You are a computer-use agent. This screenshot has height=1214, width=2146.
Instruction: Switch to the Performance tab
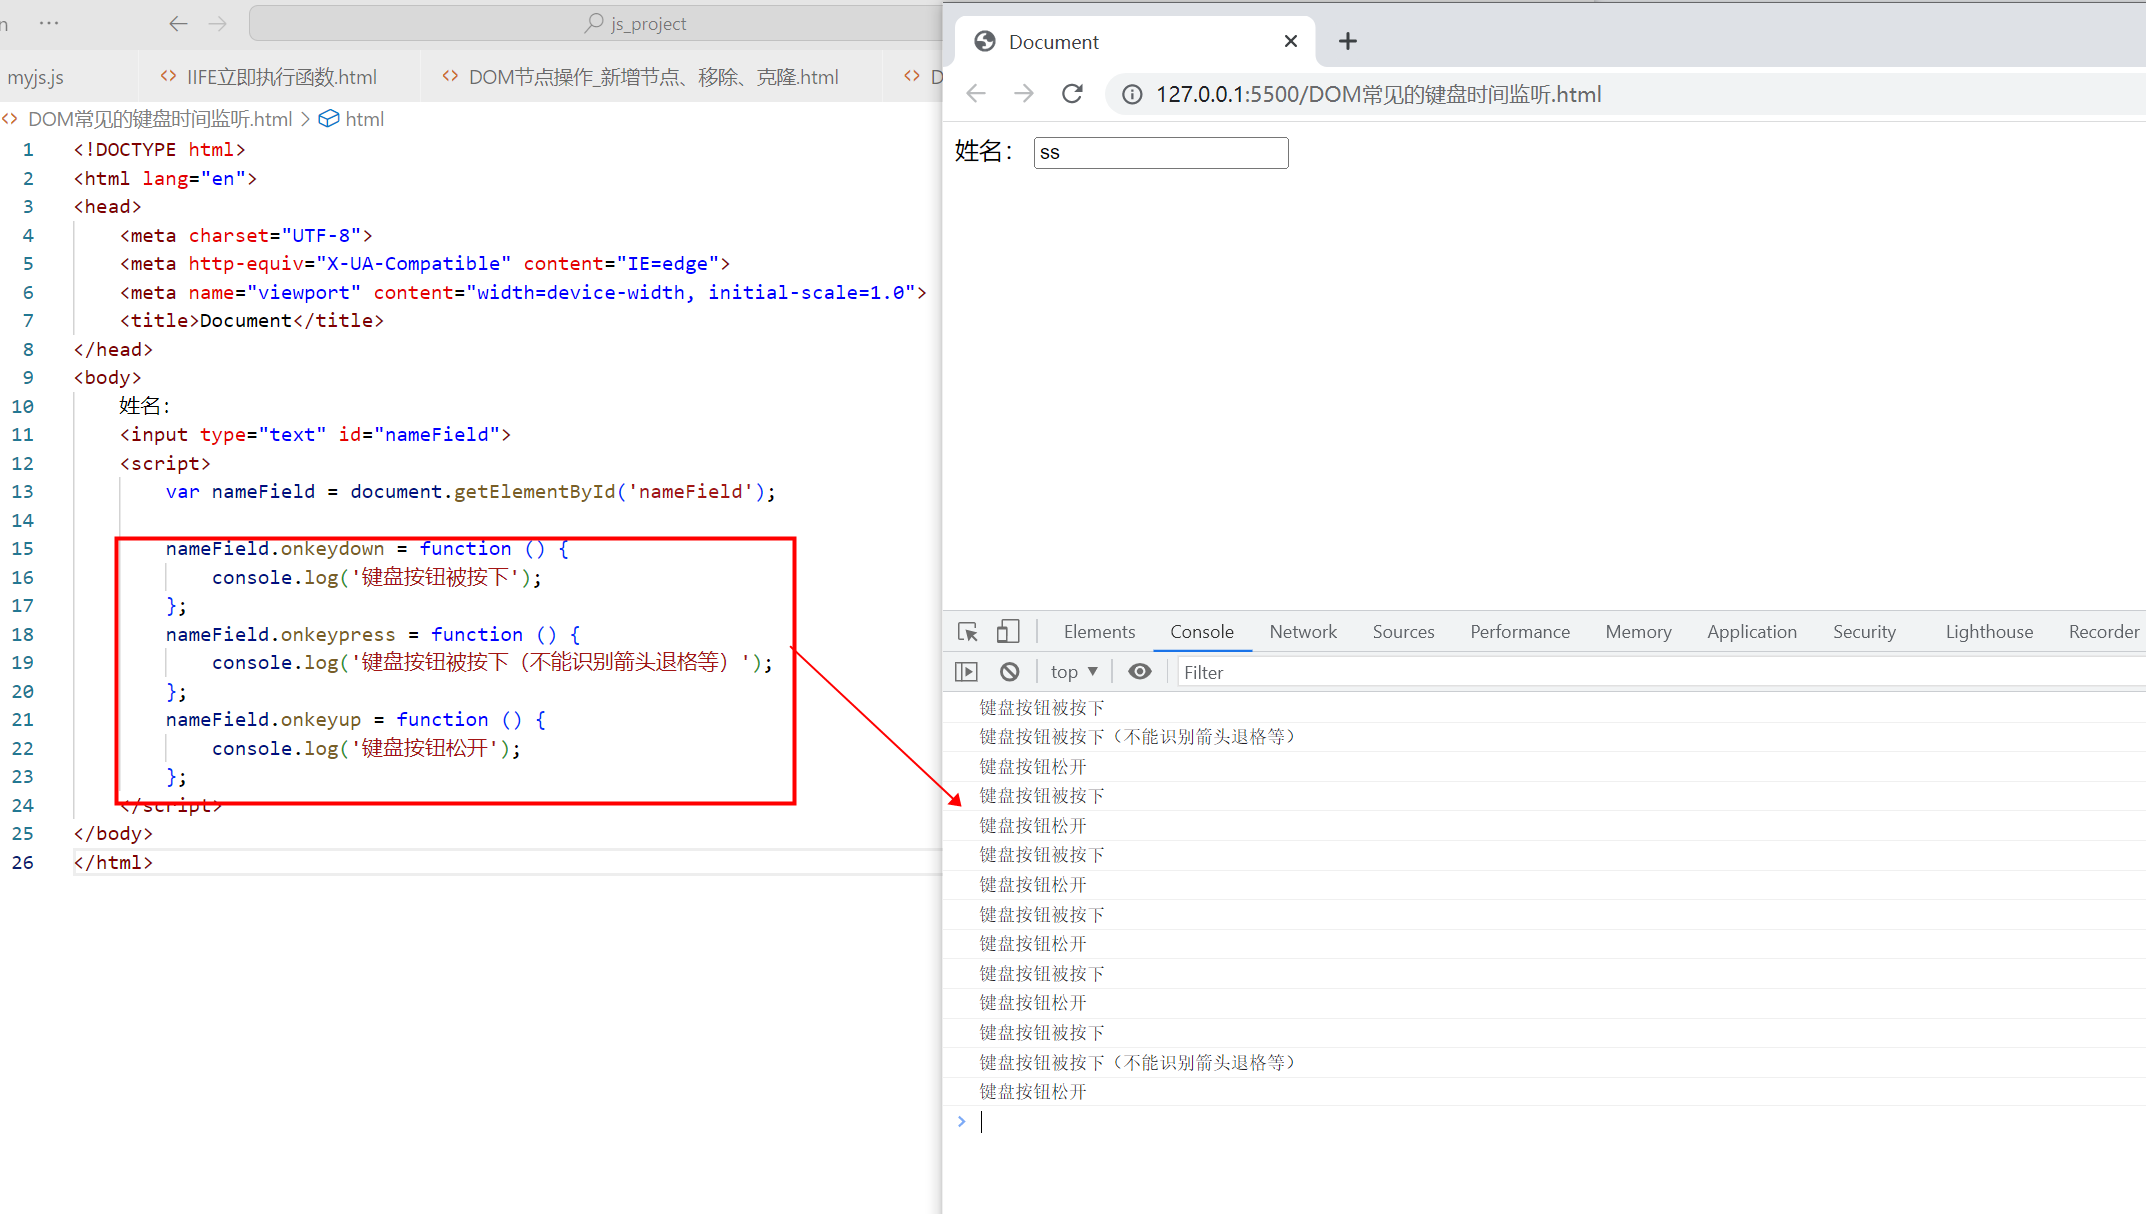1520,632
